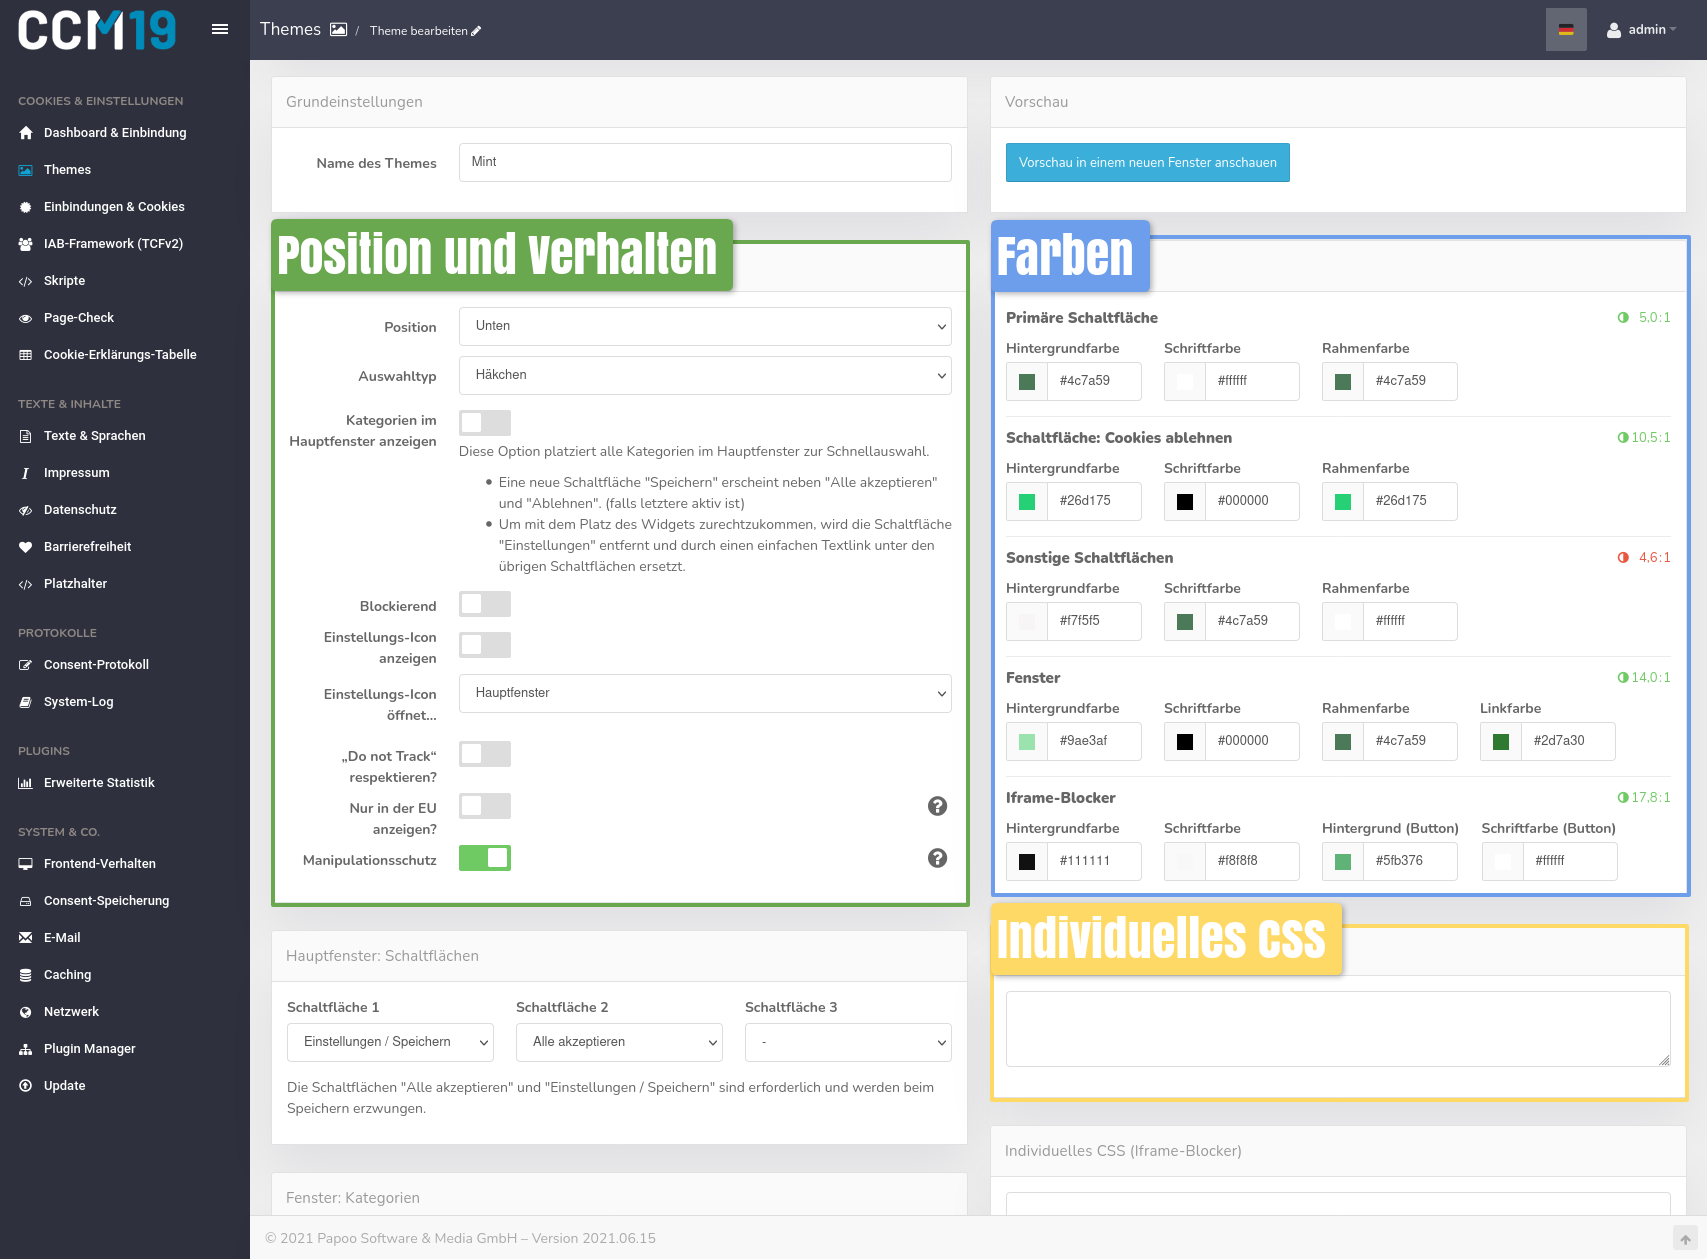This screenshot has width=1707, height=1259.
Task: Click the sitemap icon for Plugin Manager
Action: [x=26, y=1049]
